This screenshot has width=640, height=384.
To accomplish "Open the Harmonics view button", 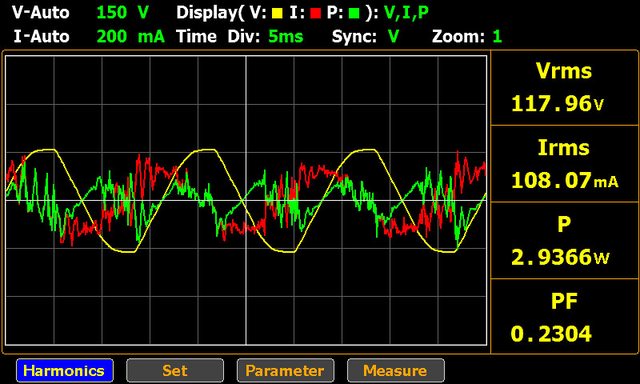I will tap(65, 371).
